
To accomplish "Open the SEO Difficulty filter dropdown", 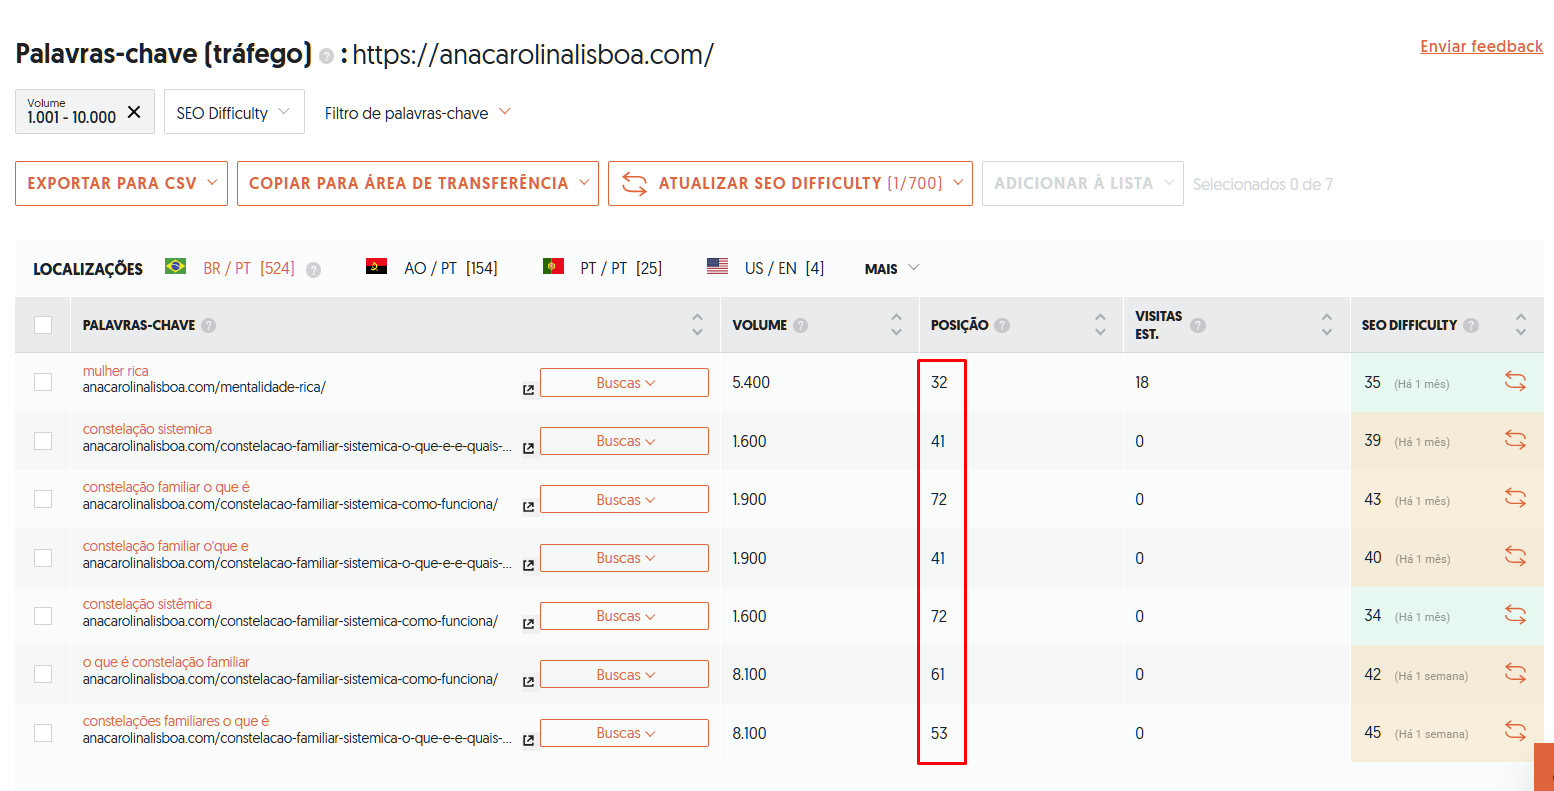I will click(x=233, y=113).
